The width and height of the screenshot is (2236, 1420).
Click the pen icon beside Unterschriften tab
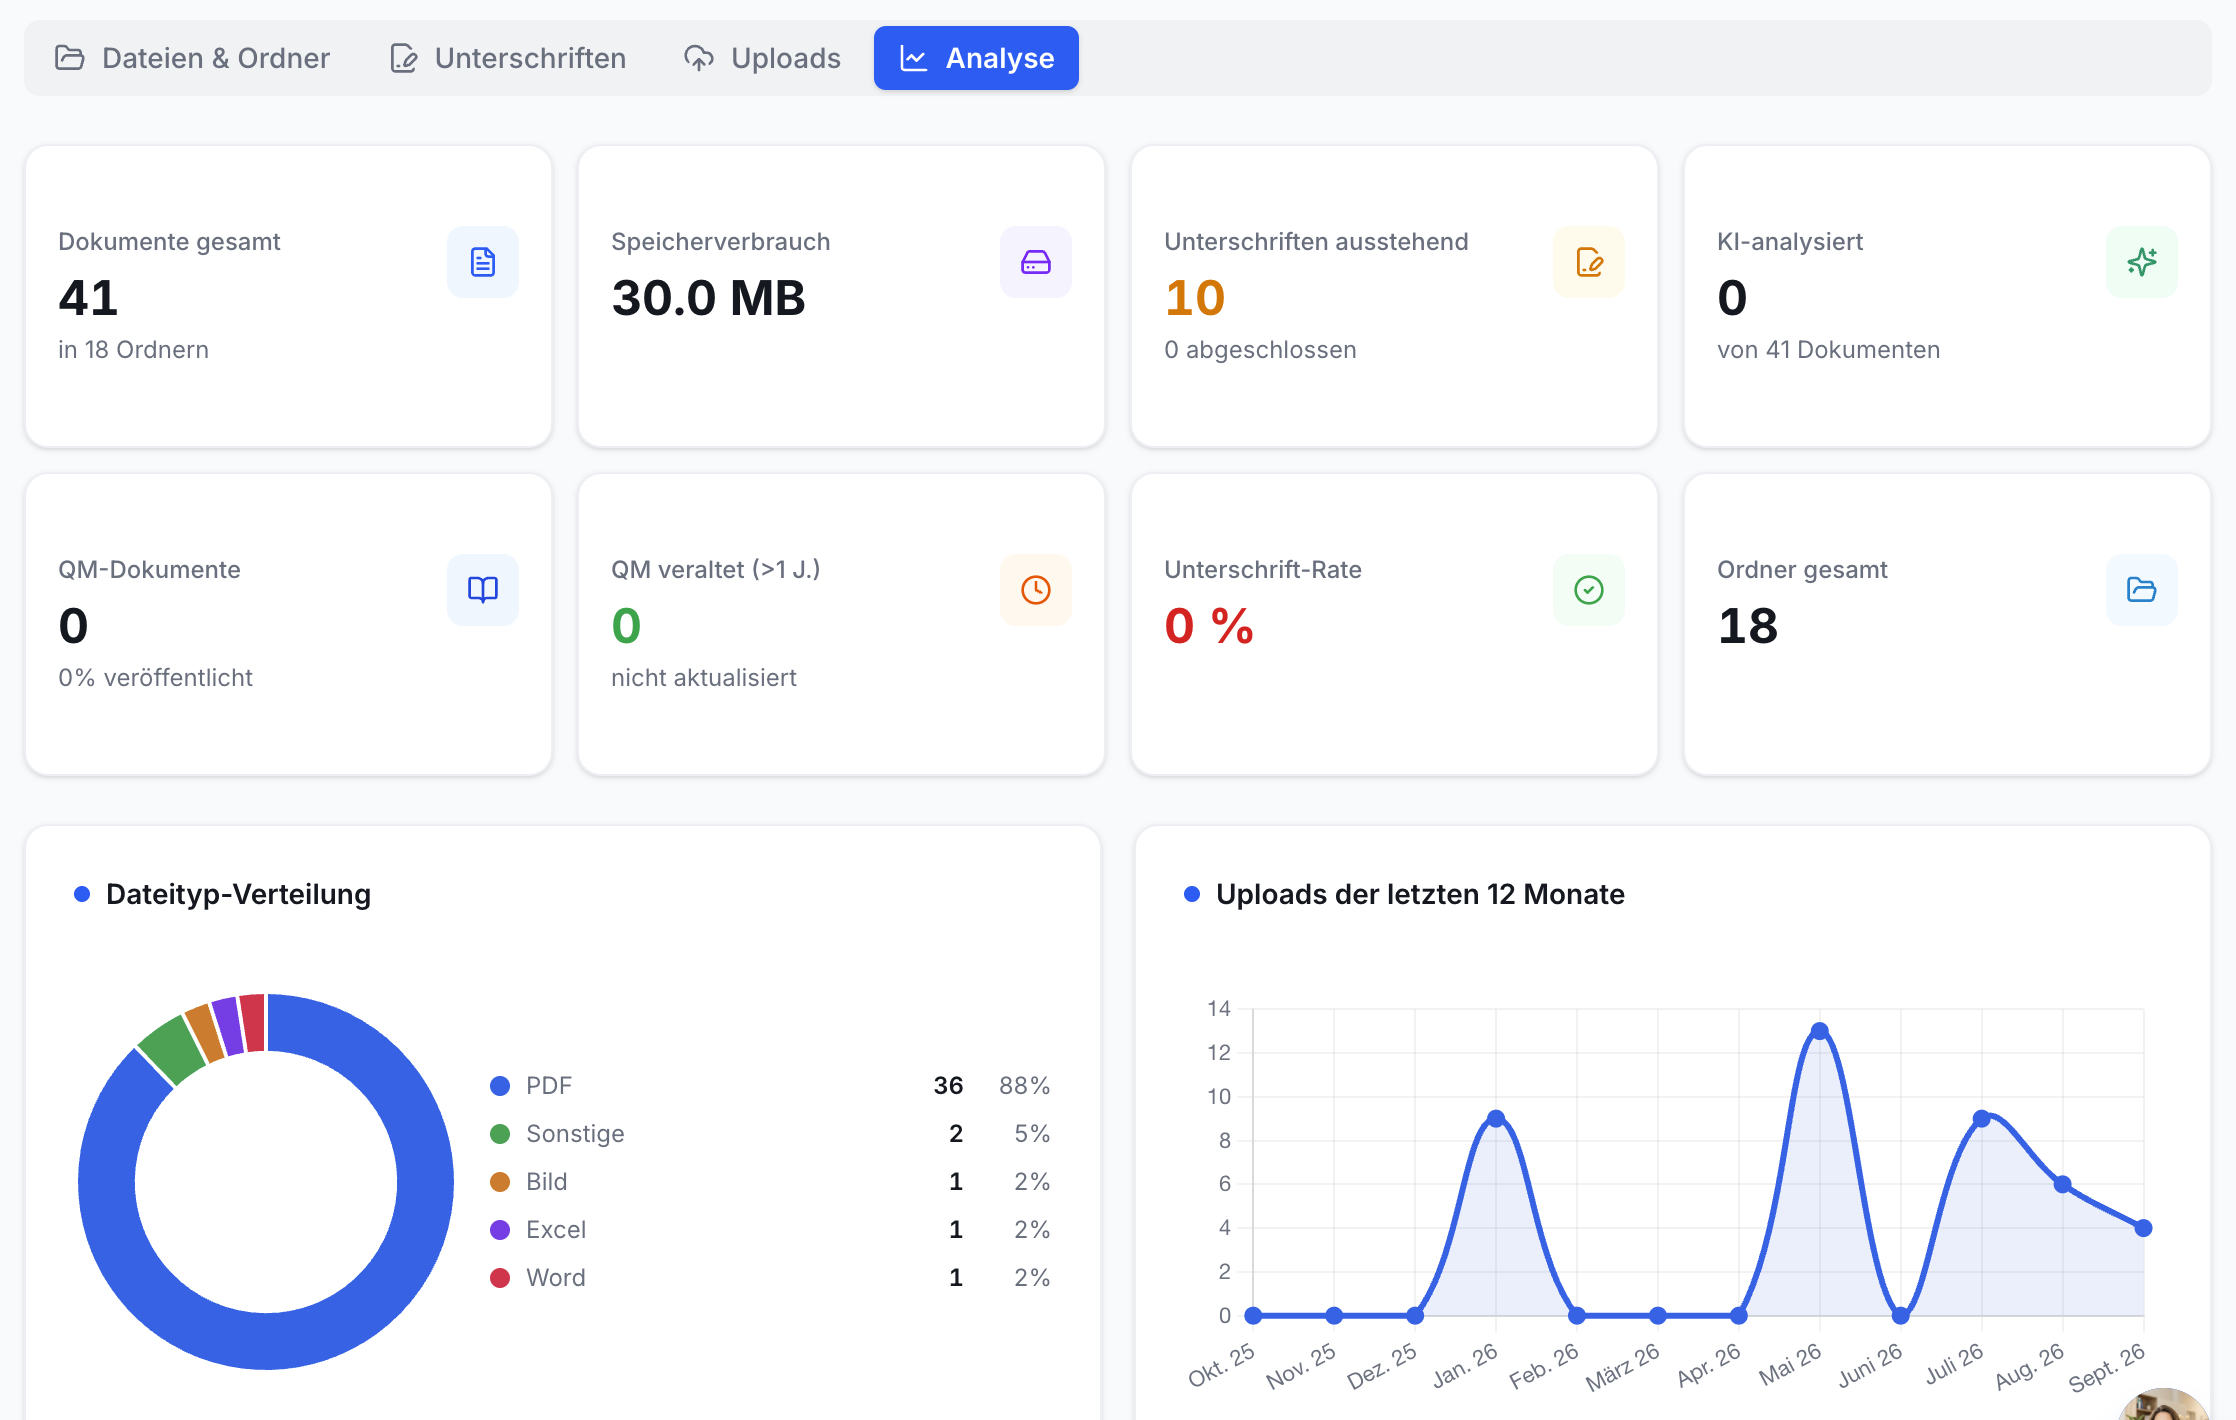(x=404, y=58)
